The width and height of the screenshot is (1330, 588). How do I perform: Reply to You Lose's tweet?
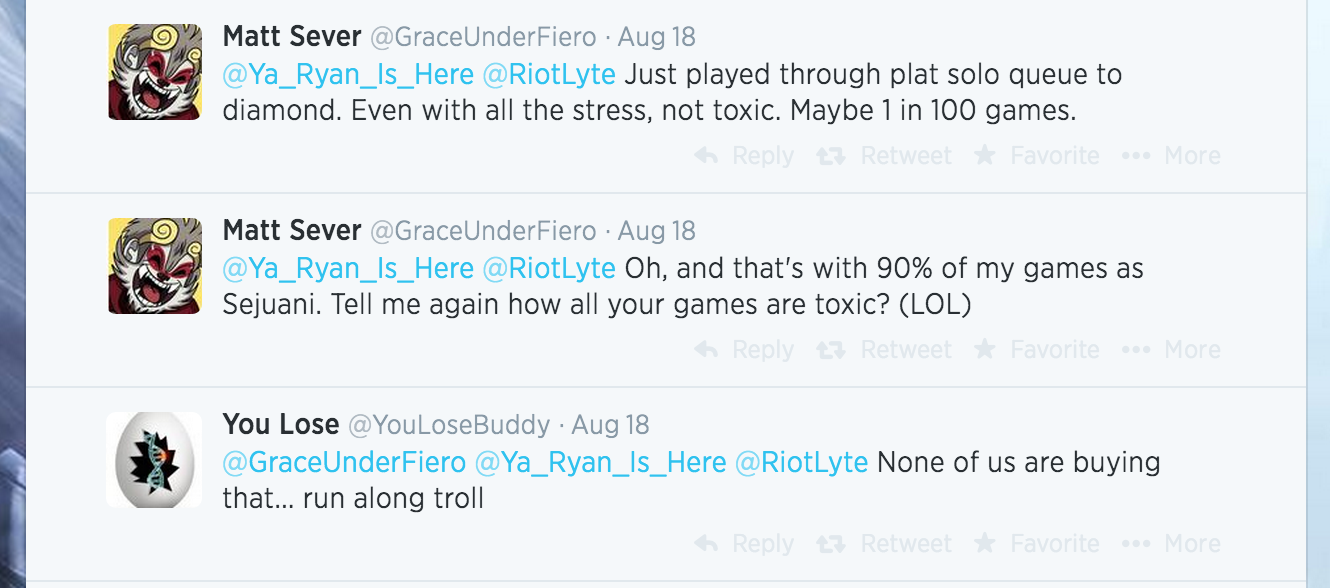point(745,544)
